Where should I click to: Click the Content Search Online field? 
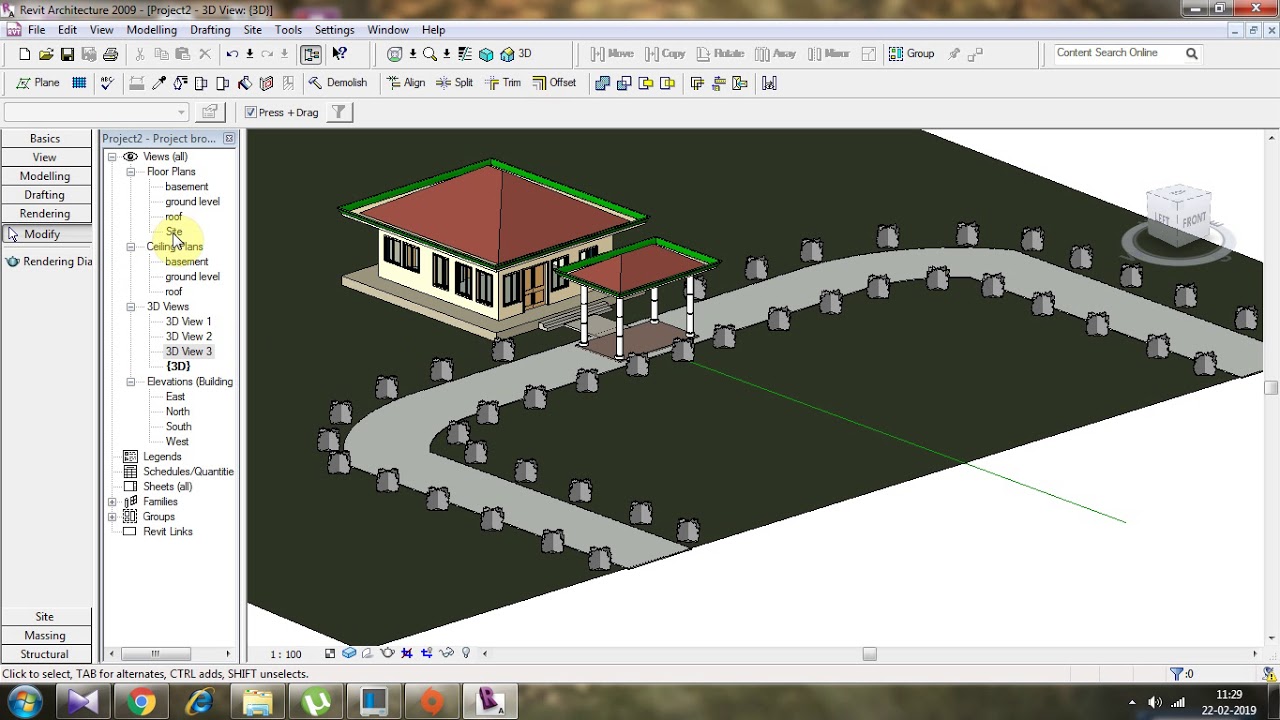click(x=1118, y=53)
